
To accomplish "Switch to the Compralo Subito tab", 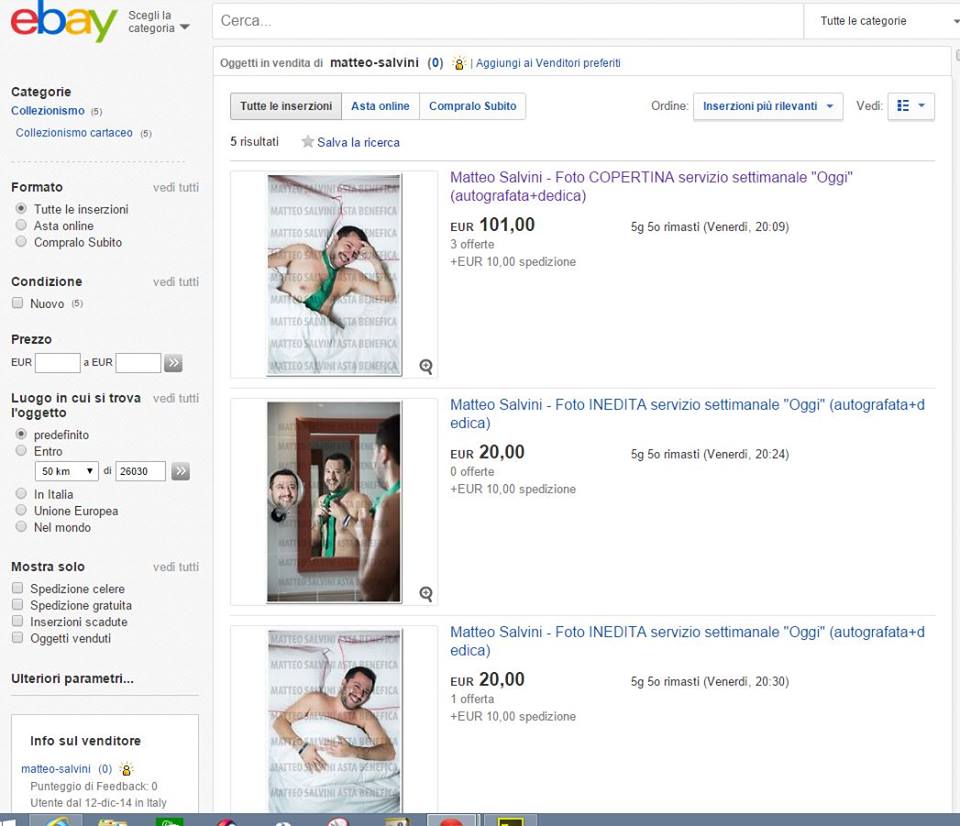I will click(472, 106).
